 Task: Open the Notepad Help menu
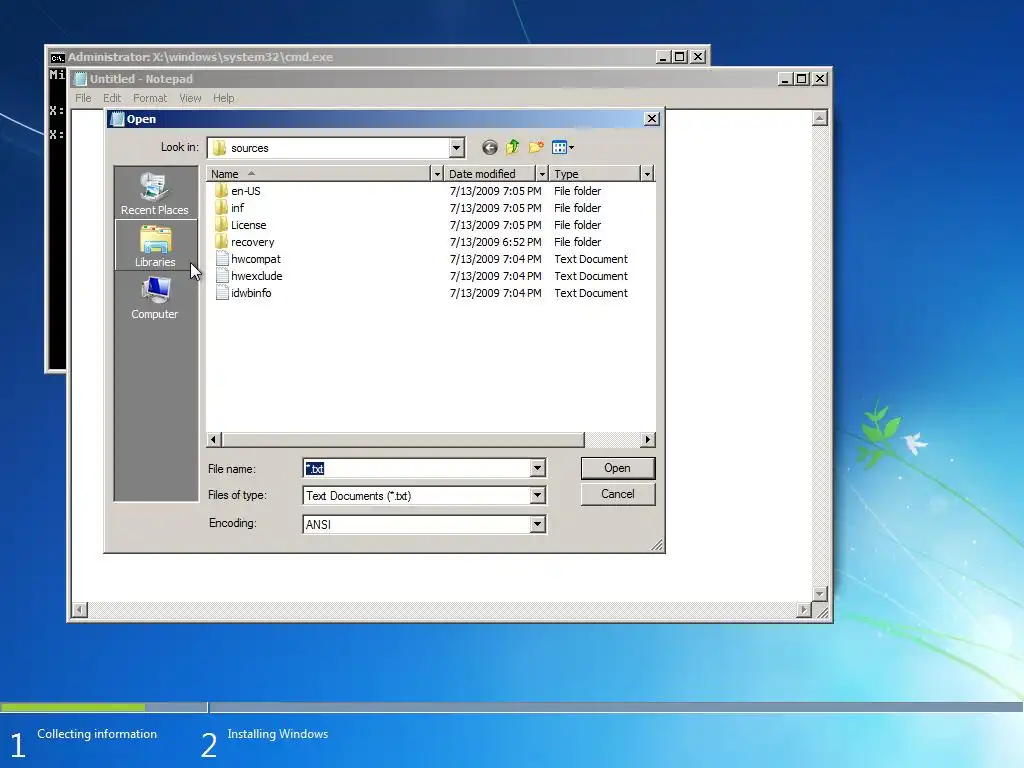[x=223, y=98]
